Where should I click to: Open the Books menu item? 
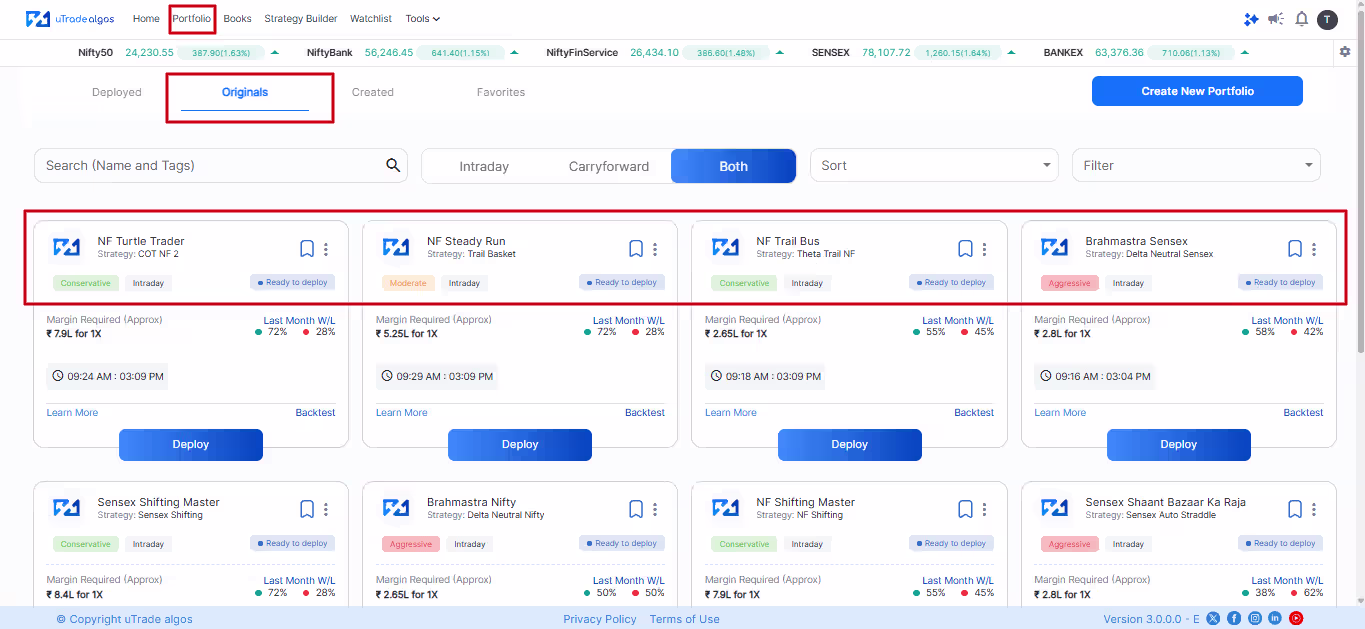click(x=237, y=19)
